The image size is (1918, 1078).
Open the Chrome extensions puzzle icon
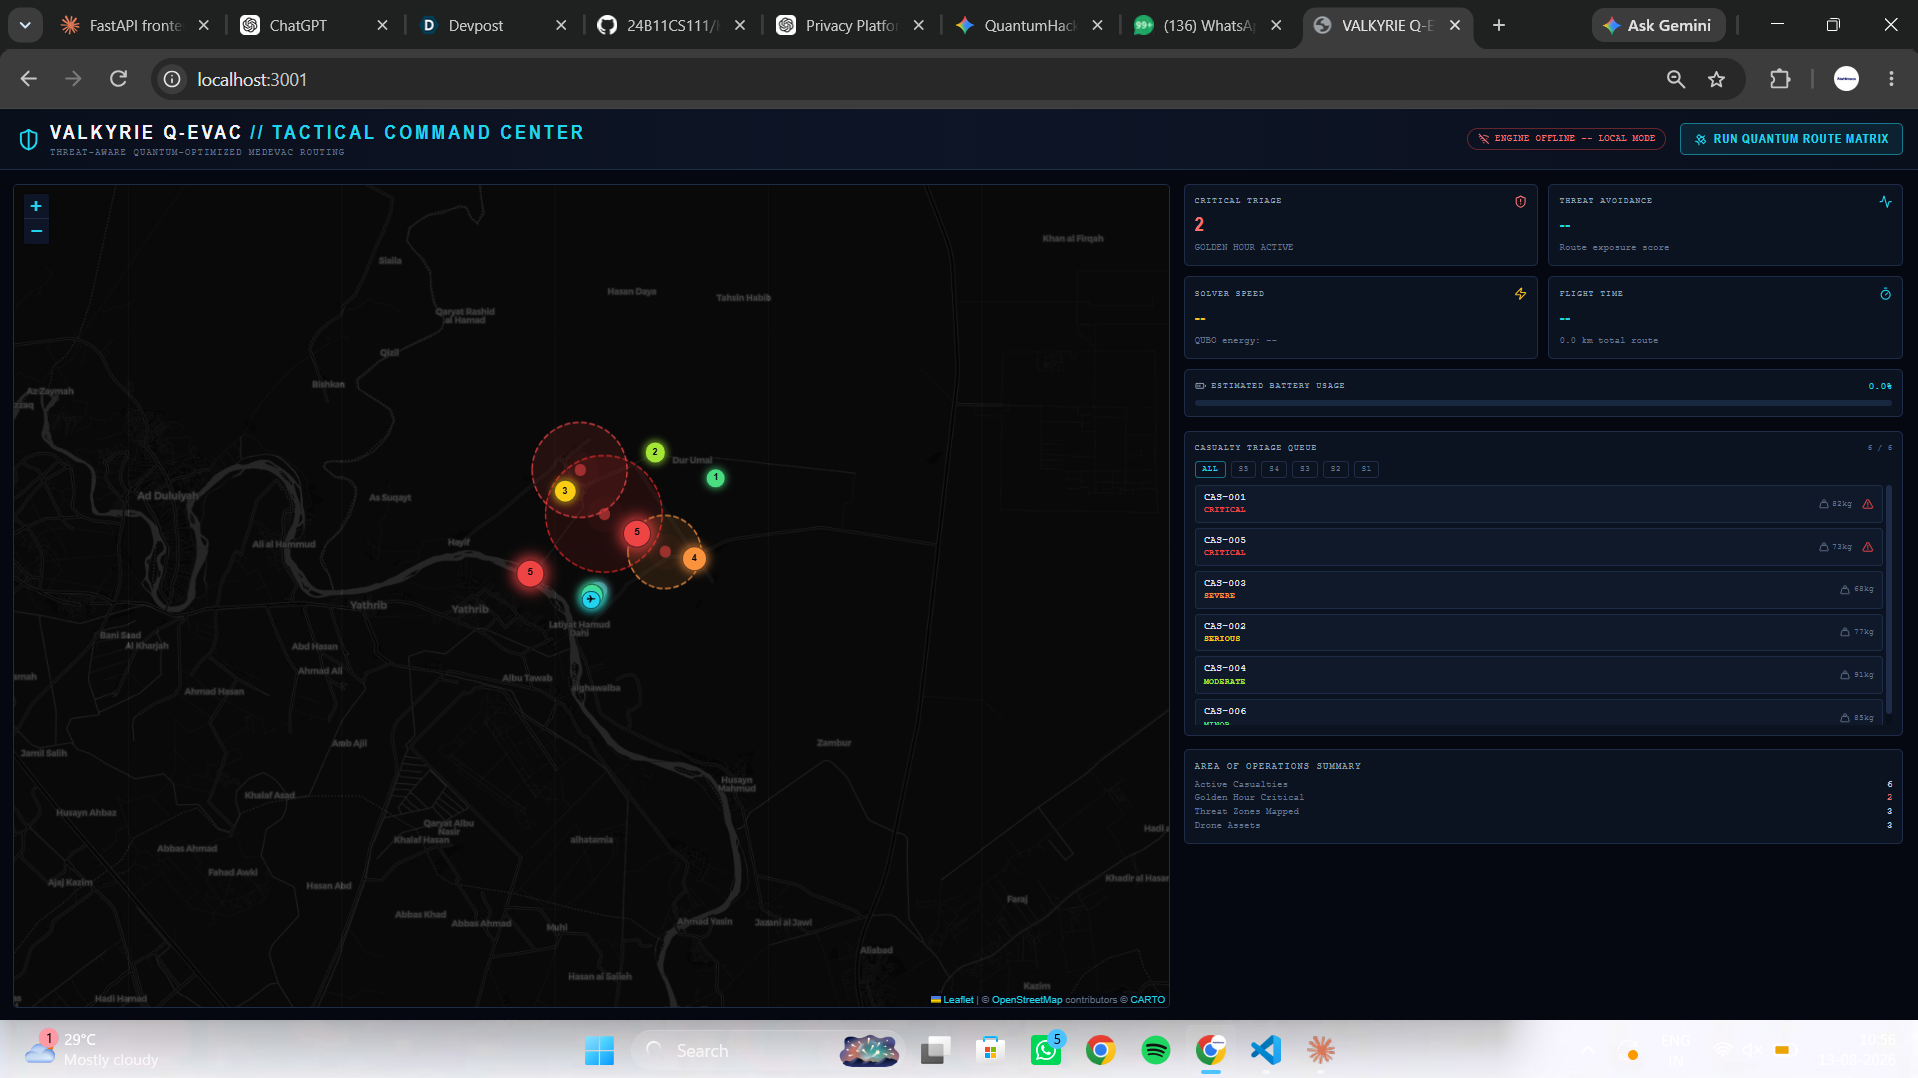pyautogui.click(x=1780, y=79)
